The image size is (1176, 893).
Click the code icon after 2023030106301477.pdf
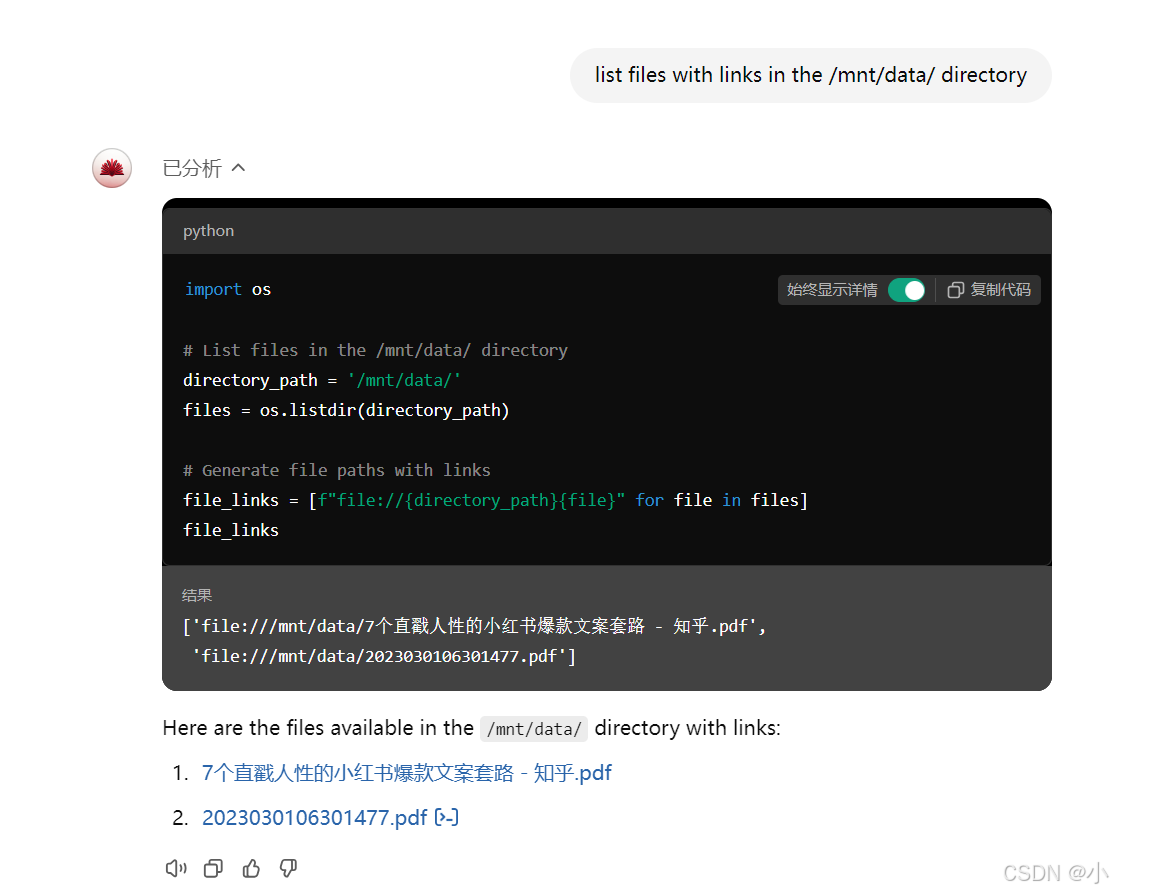(447, 818)
